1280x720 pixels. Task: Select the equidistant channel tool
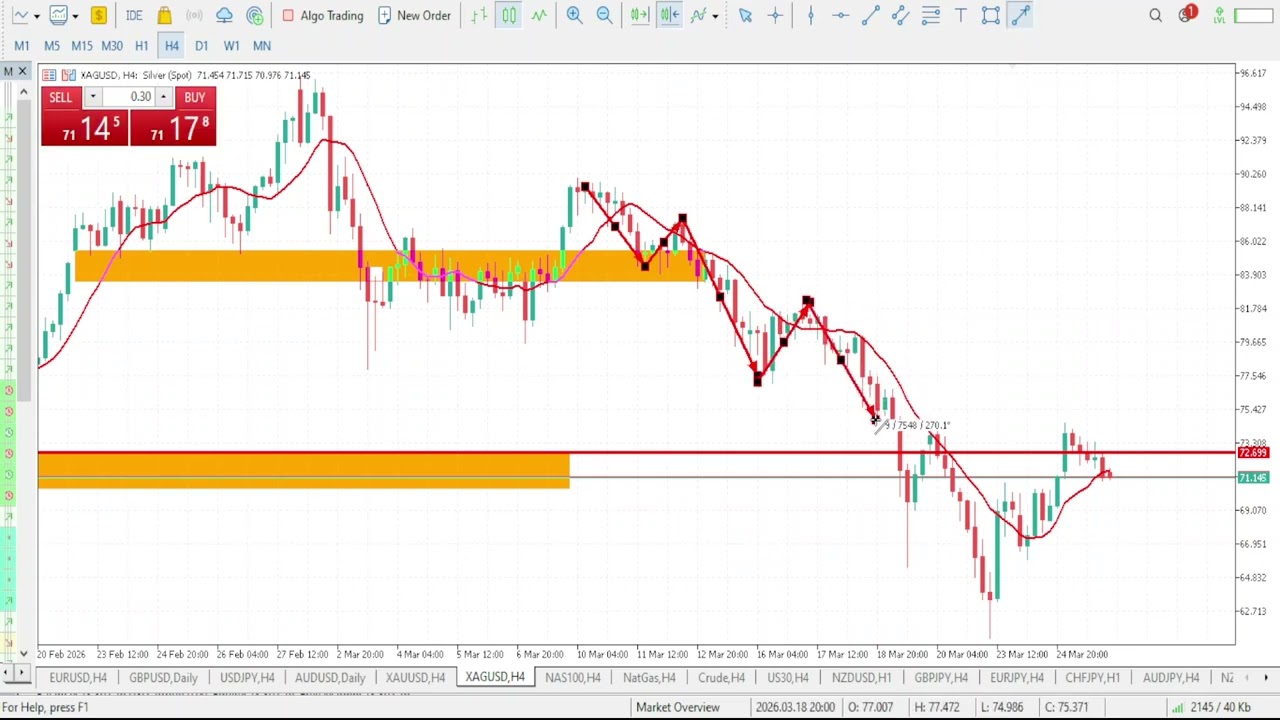(900, 15)
